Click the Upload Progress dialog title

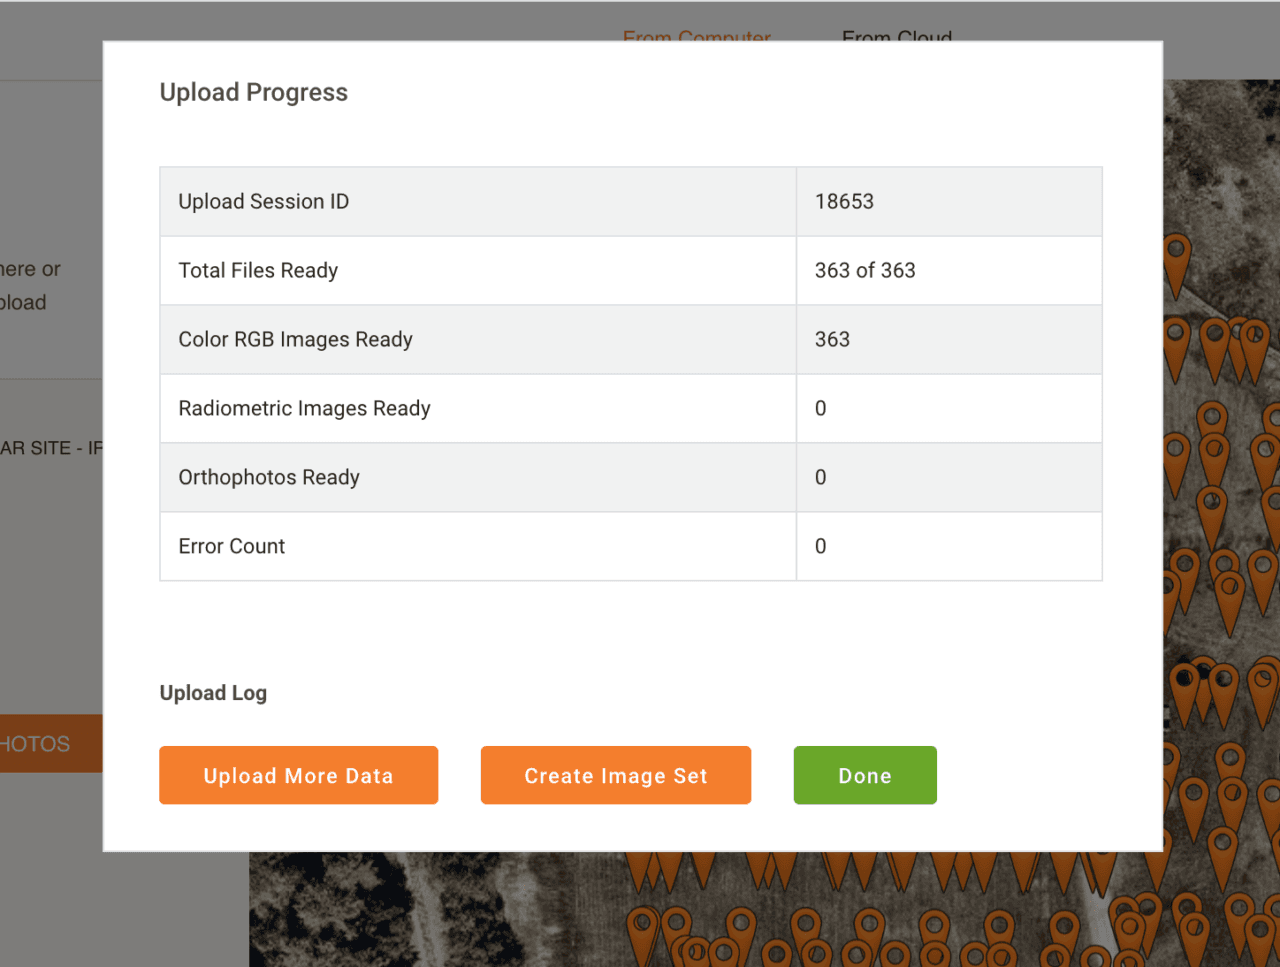[x=254, y=92]
